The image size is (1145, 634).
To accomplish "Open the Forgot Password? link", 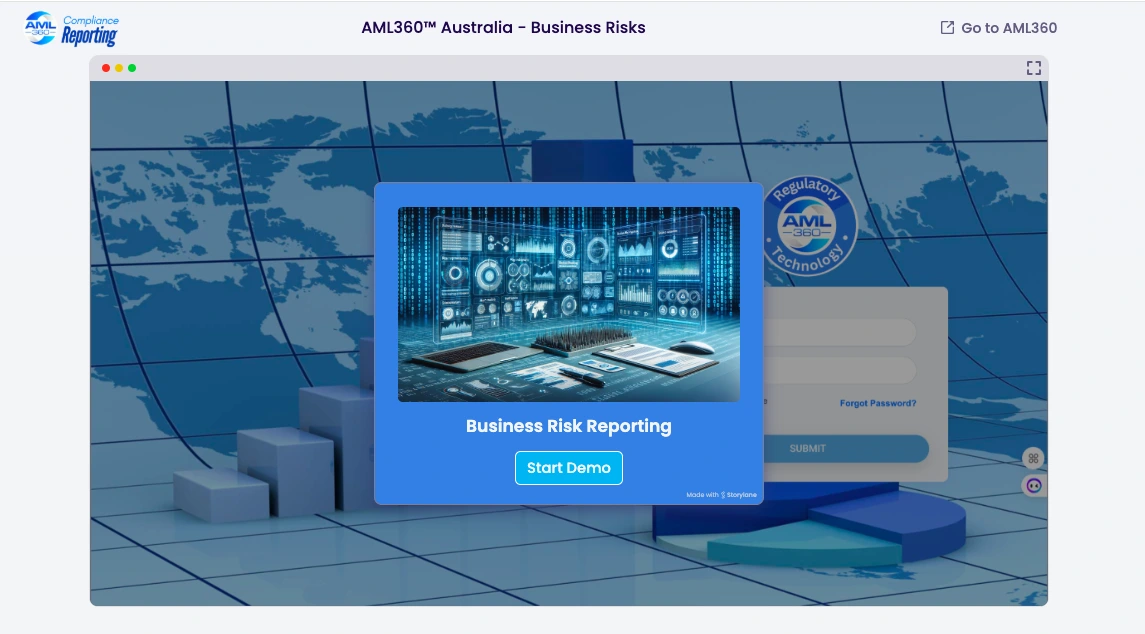I will 878,403.
